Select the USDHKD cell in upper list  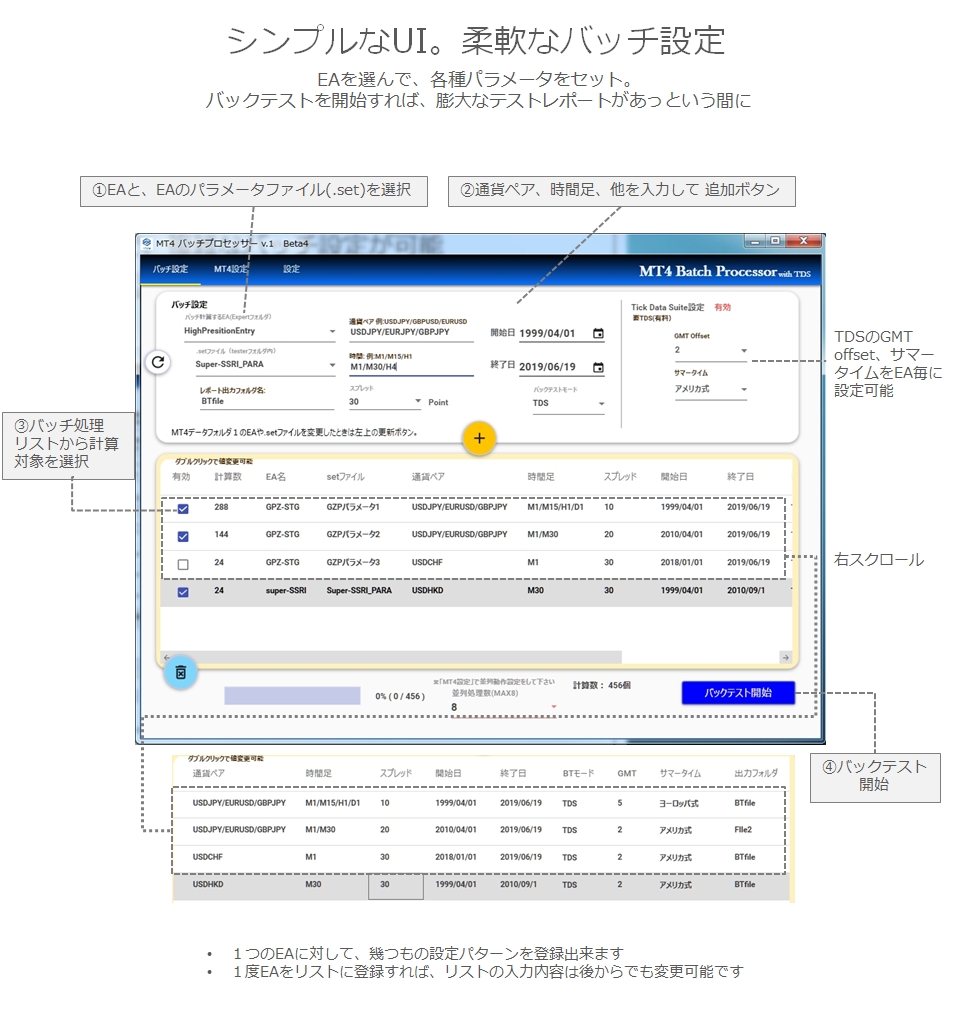tap(427, 590)
